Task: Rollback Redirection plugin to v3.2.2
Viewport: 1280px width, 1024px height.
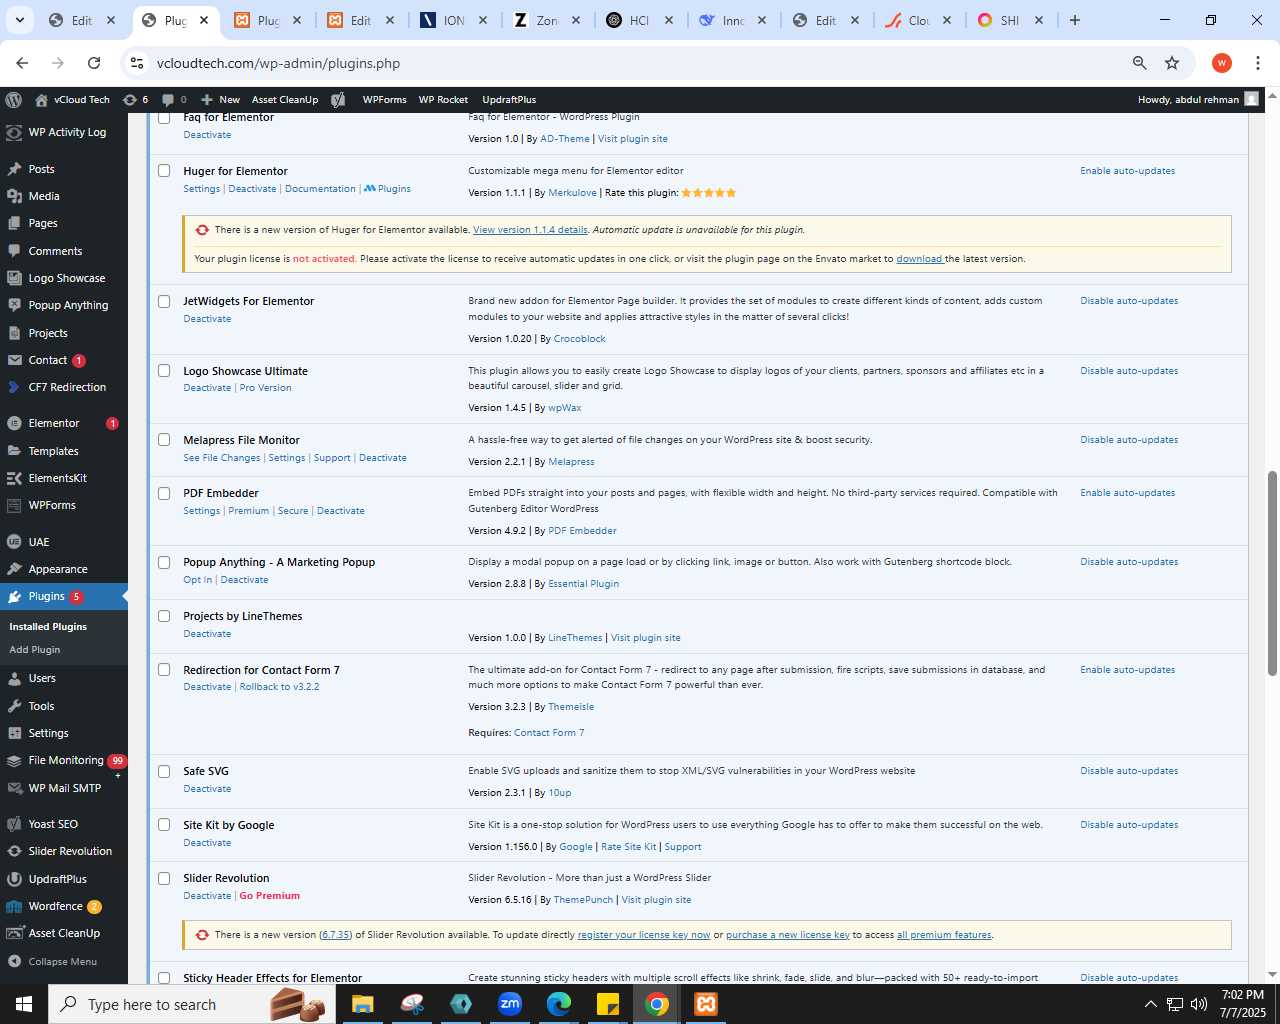Action: click(279, 687)
